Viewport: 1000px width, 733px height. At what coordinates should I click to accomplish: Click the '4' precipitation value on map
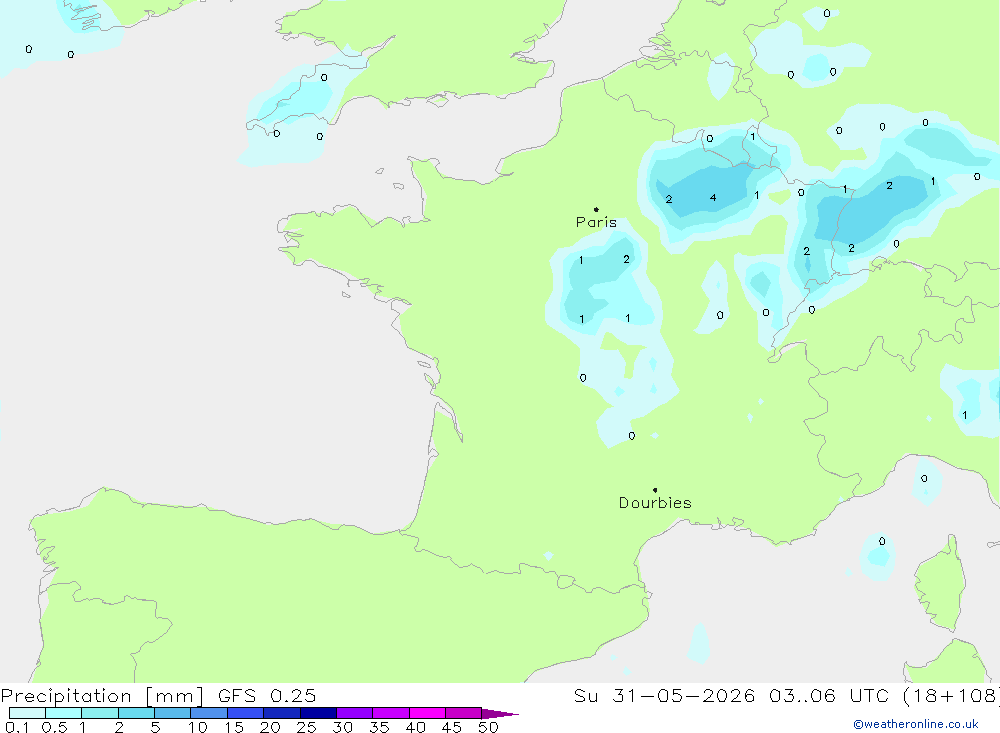[x=713, y=198]
